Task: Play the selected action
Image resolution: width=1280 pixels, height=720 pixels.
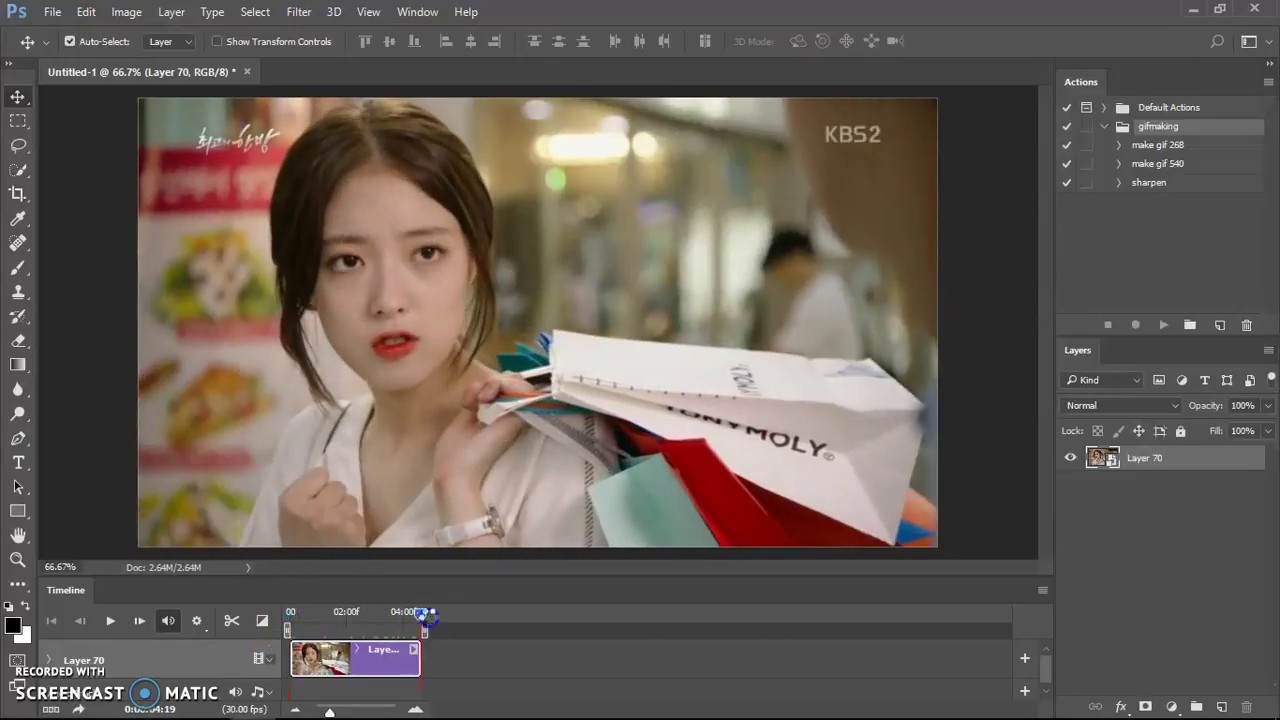Action: [1163, 325]
